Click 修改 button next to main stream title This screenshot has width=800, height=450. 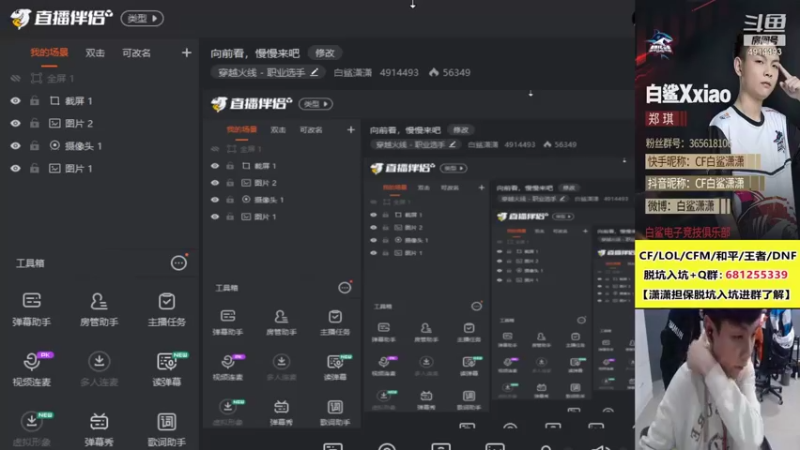pos(324,53)
